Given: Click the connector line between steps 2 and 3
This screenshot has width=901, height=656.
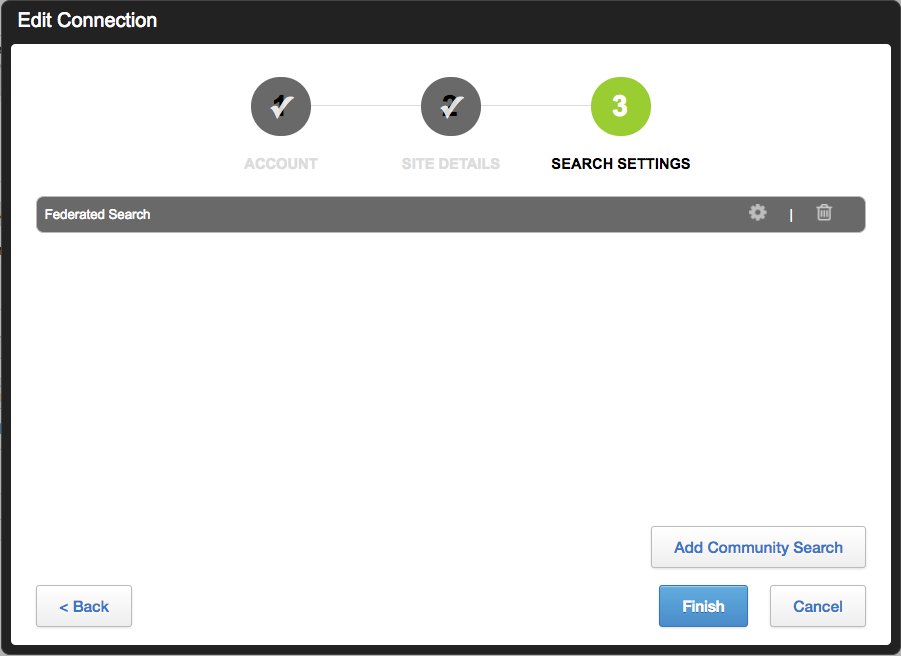Looking at the screenshot, I should click(x=536, y=106).
